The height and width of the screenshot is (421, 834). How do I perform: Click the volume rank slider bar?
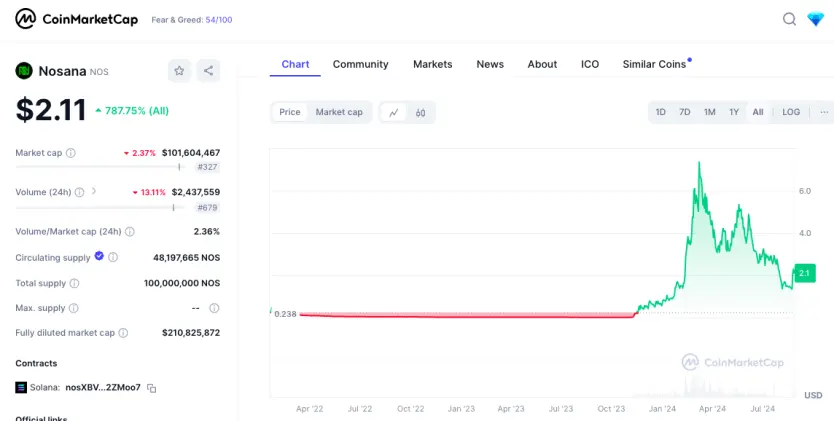coord(100,207)
